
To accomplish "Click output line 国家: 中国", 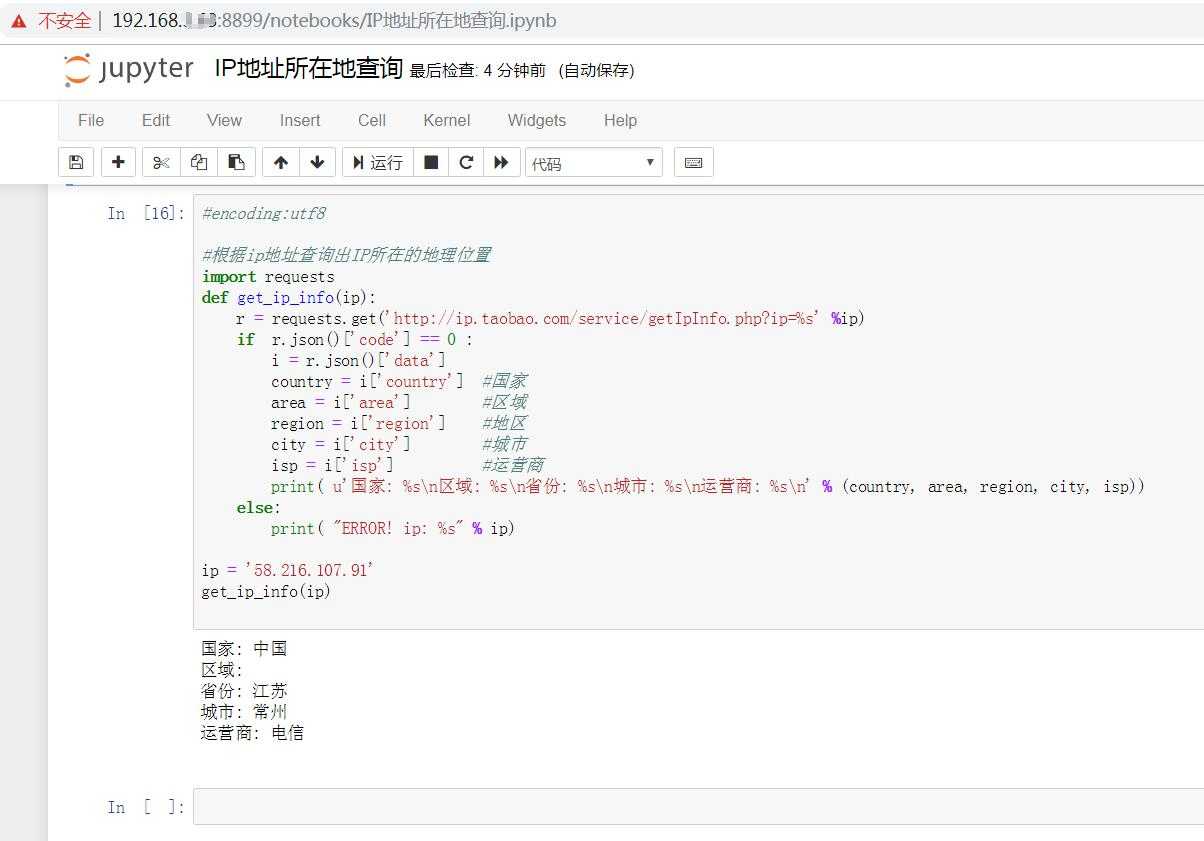I will tap(244, 648).
